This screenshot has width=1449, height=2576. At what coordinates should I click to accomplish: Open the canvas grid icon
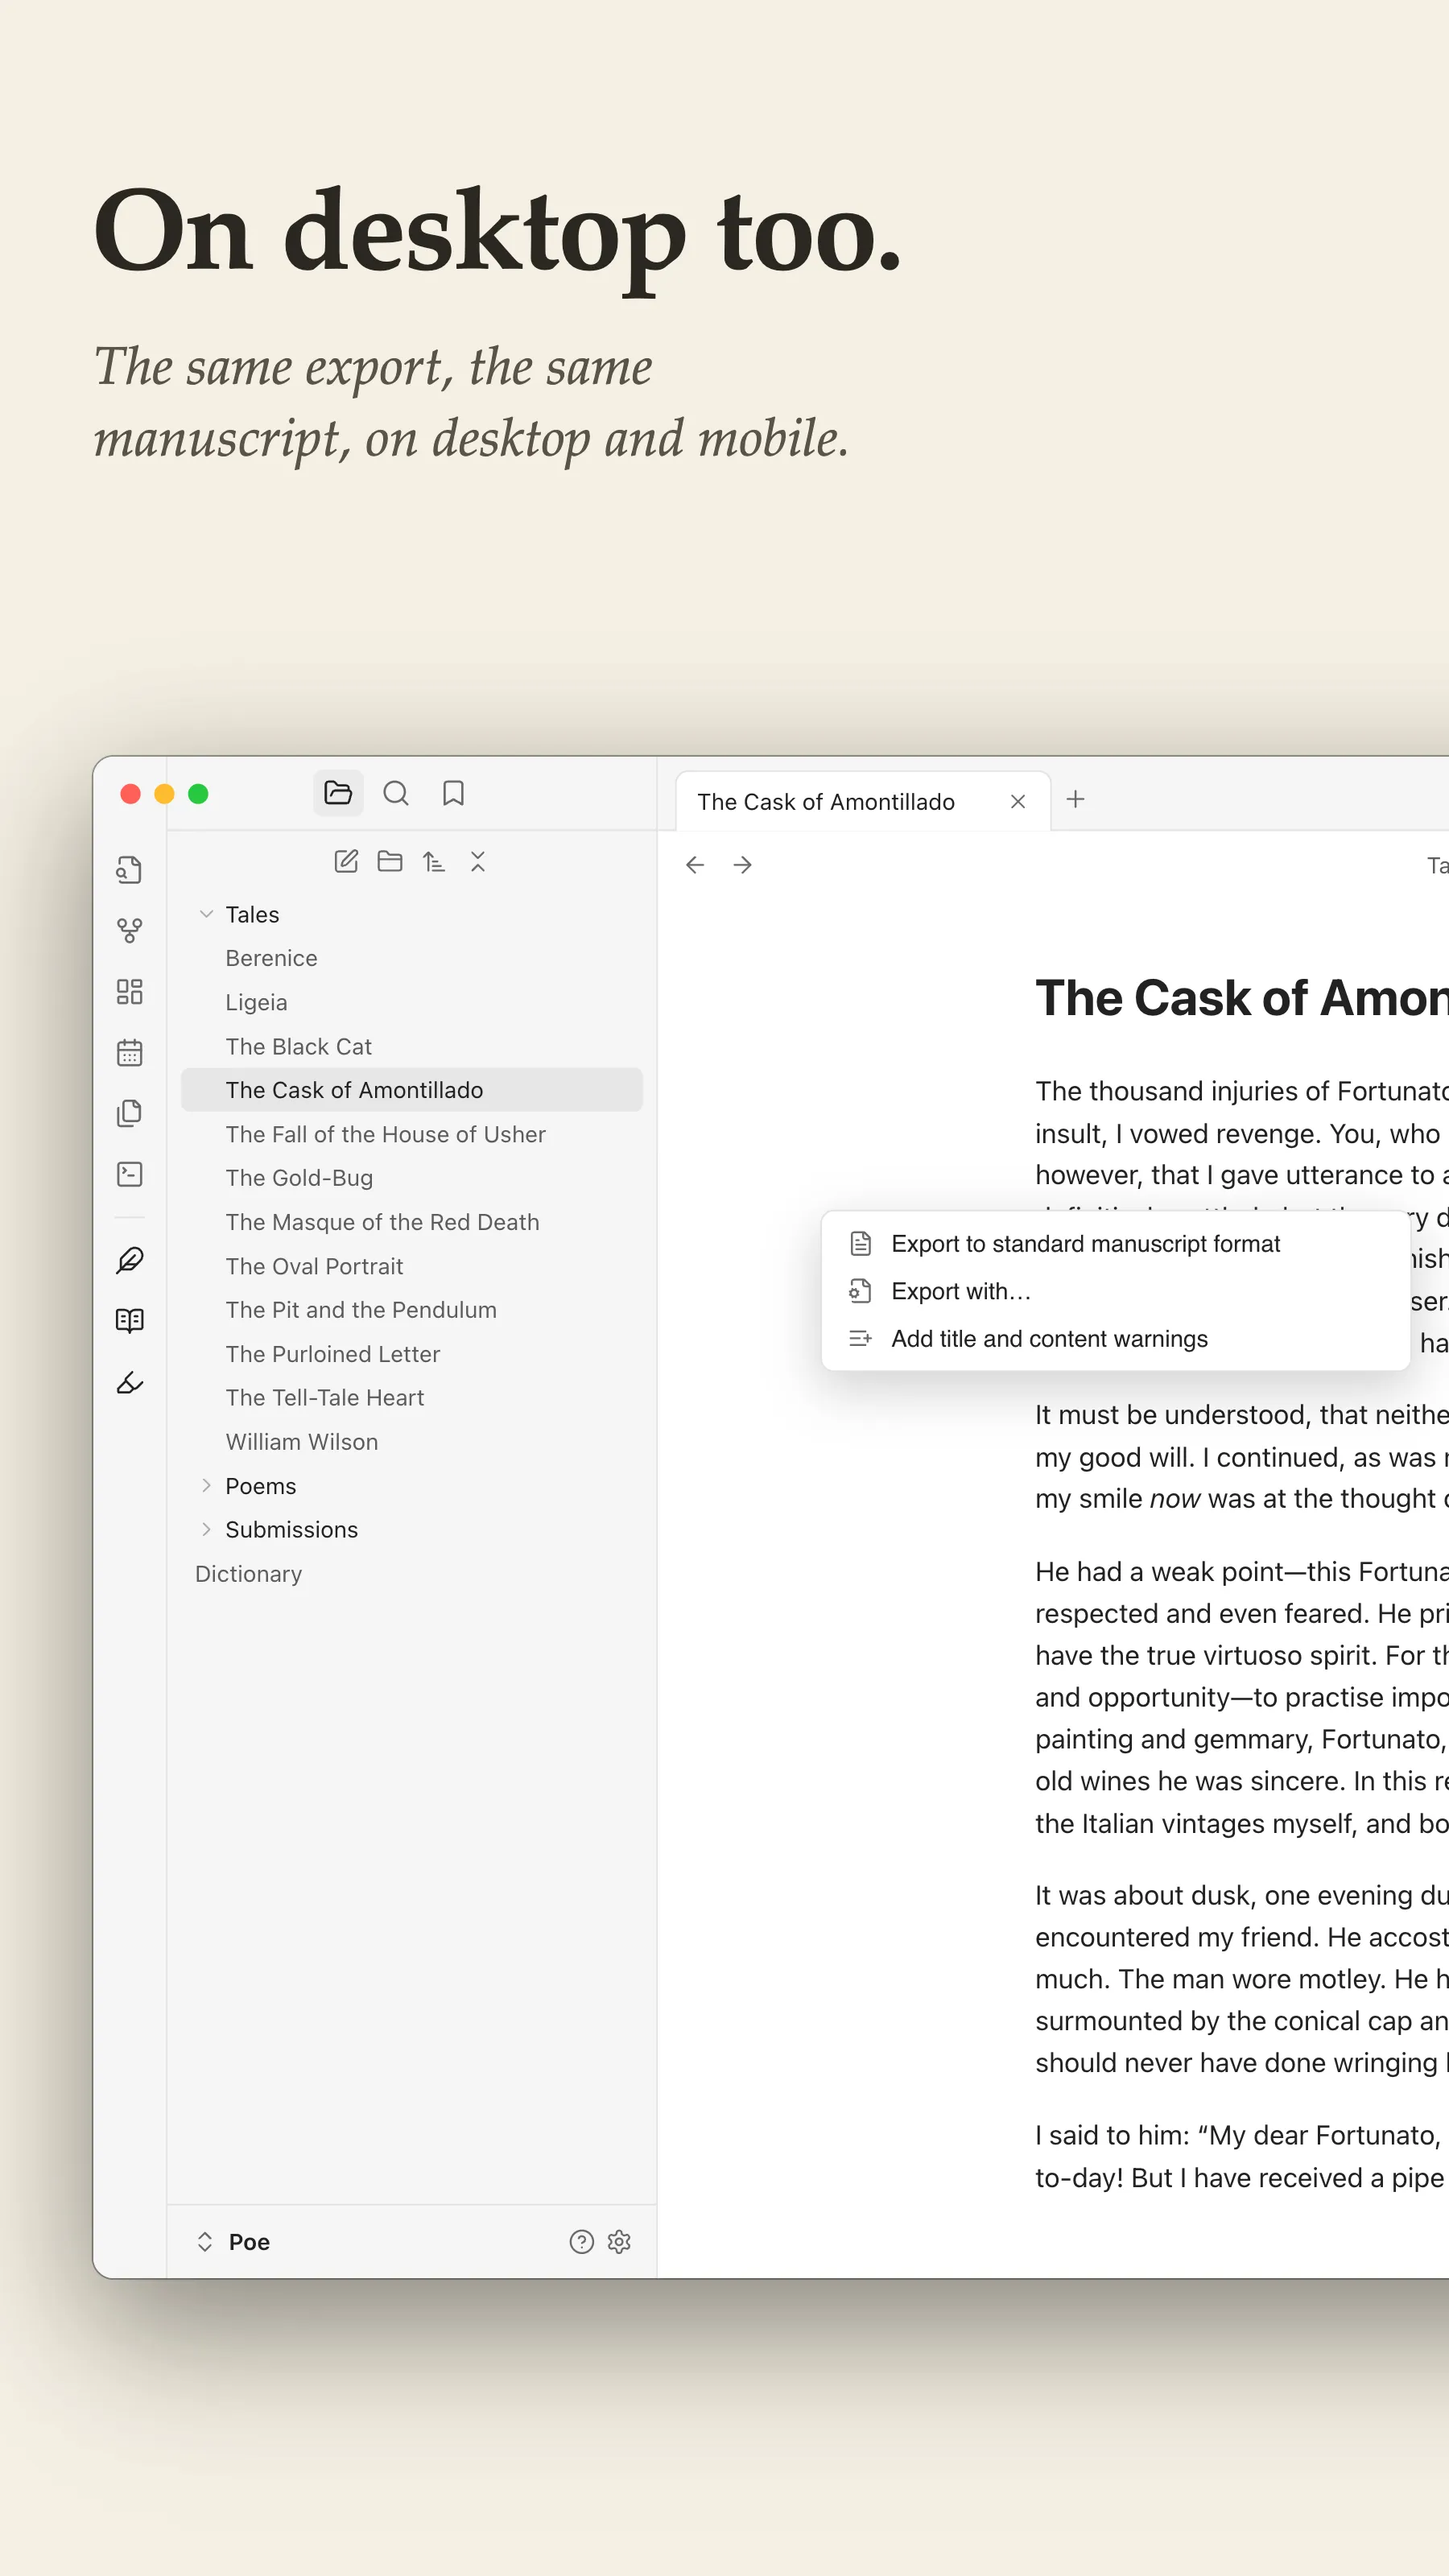pos(130,991)
